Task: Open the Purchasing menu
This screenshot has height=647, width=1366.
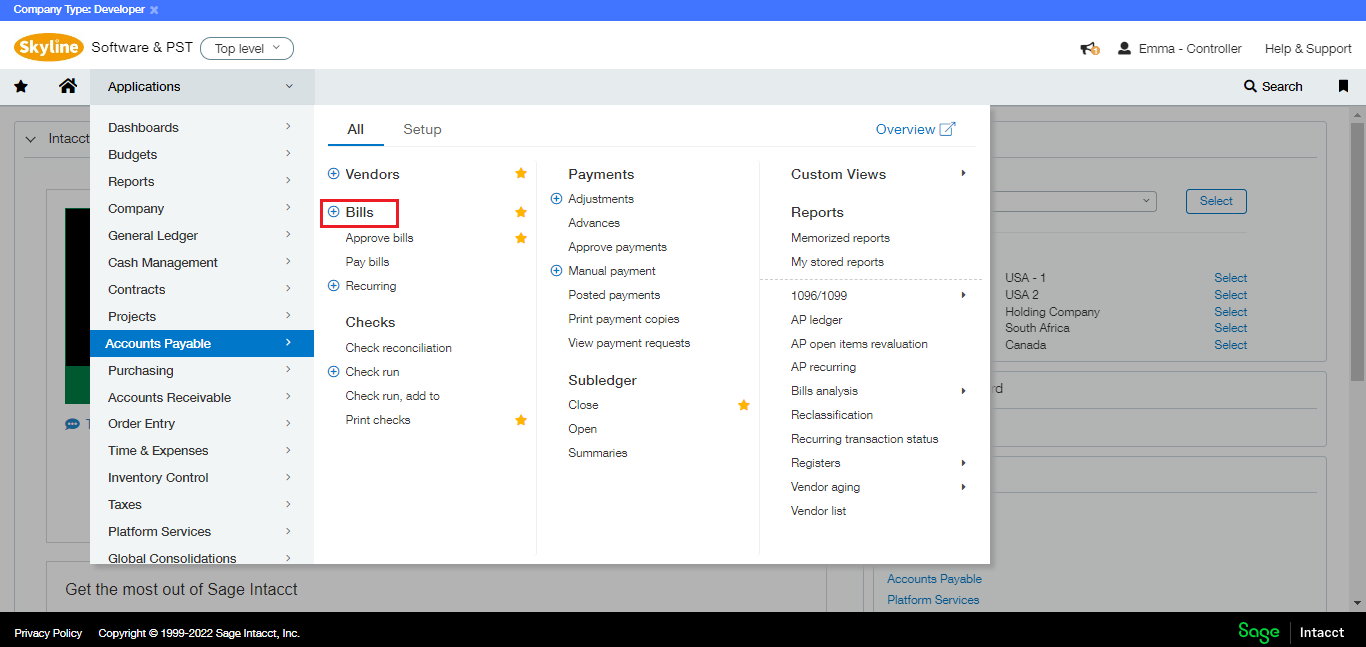Action: pos(202,370)
